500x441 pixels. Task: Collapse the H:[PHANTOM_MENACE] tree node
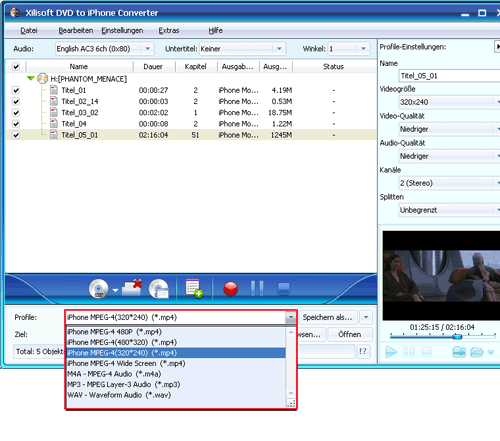click(31, 78)
